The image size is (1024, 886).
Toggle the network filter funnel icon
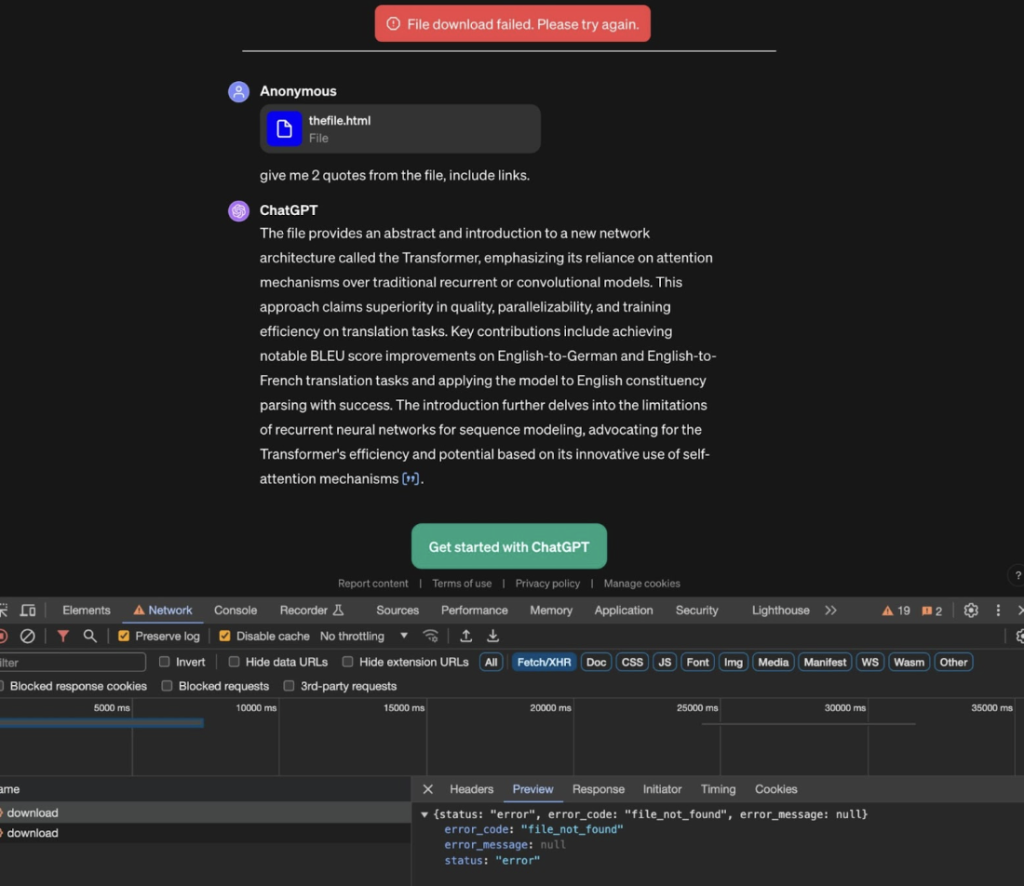pyautogui.click(x=63, y=636)
